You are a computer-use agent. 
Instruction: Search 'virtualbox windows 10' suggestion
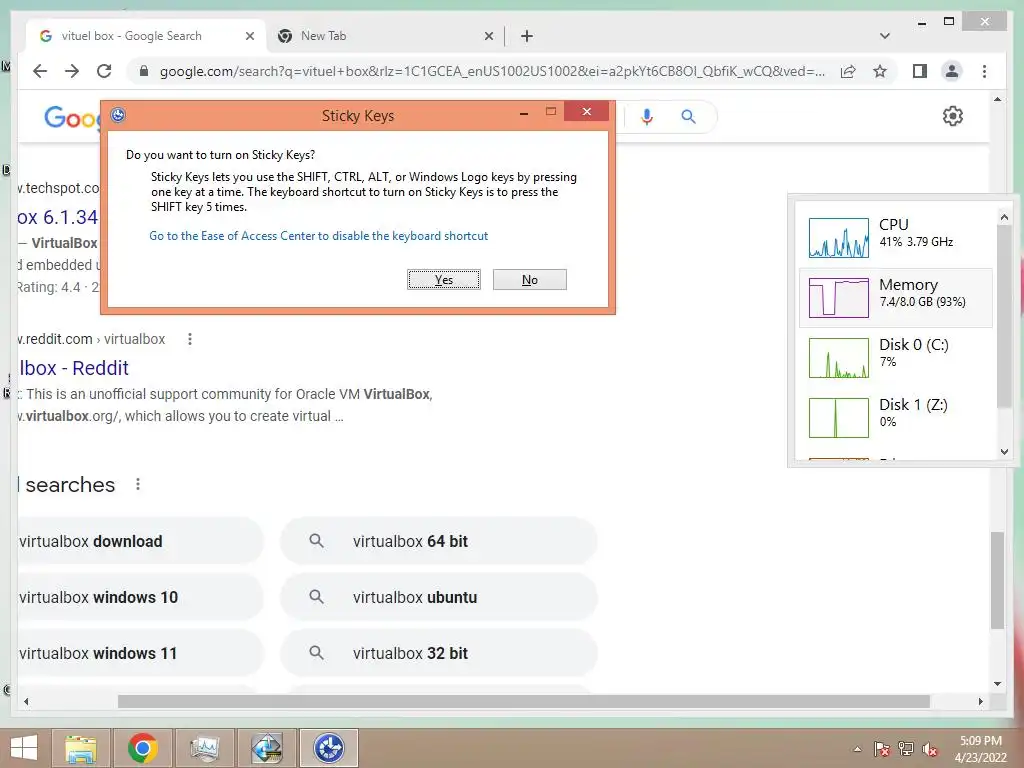pos(140,597)
